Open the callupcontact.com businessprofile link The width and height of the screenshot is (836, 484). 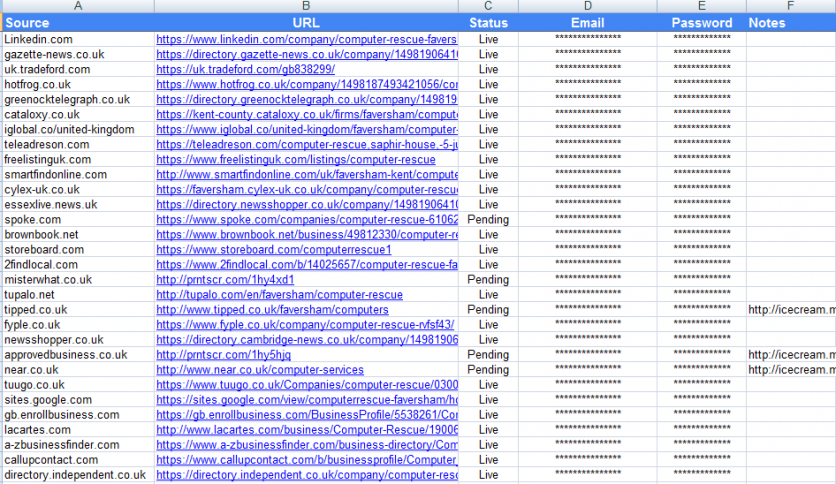(307, 459)
